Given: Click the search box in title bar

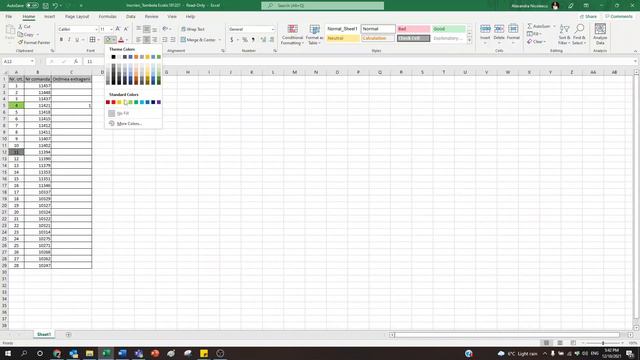Looking at the screenshot, I should 322,6.
